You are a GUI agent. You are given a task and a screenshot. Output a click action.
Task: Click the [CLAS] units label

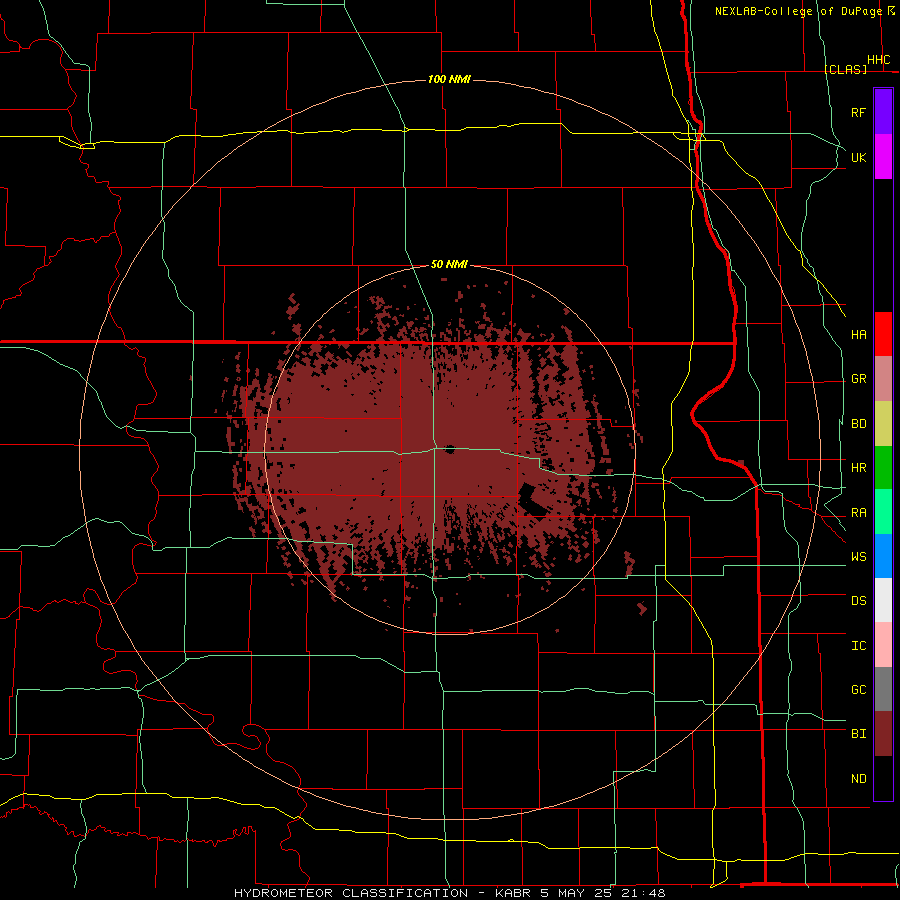(x=845, y=69)
